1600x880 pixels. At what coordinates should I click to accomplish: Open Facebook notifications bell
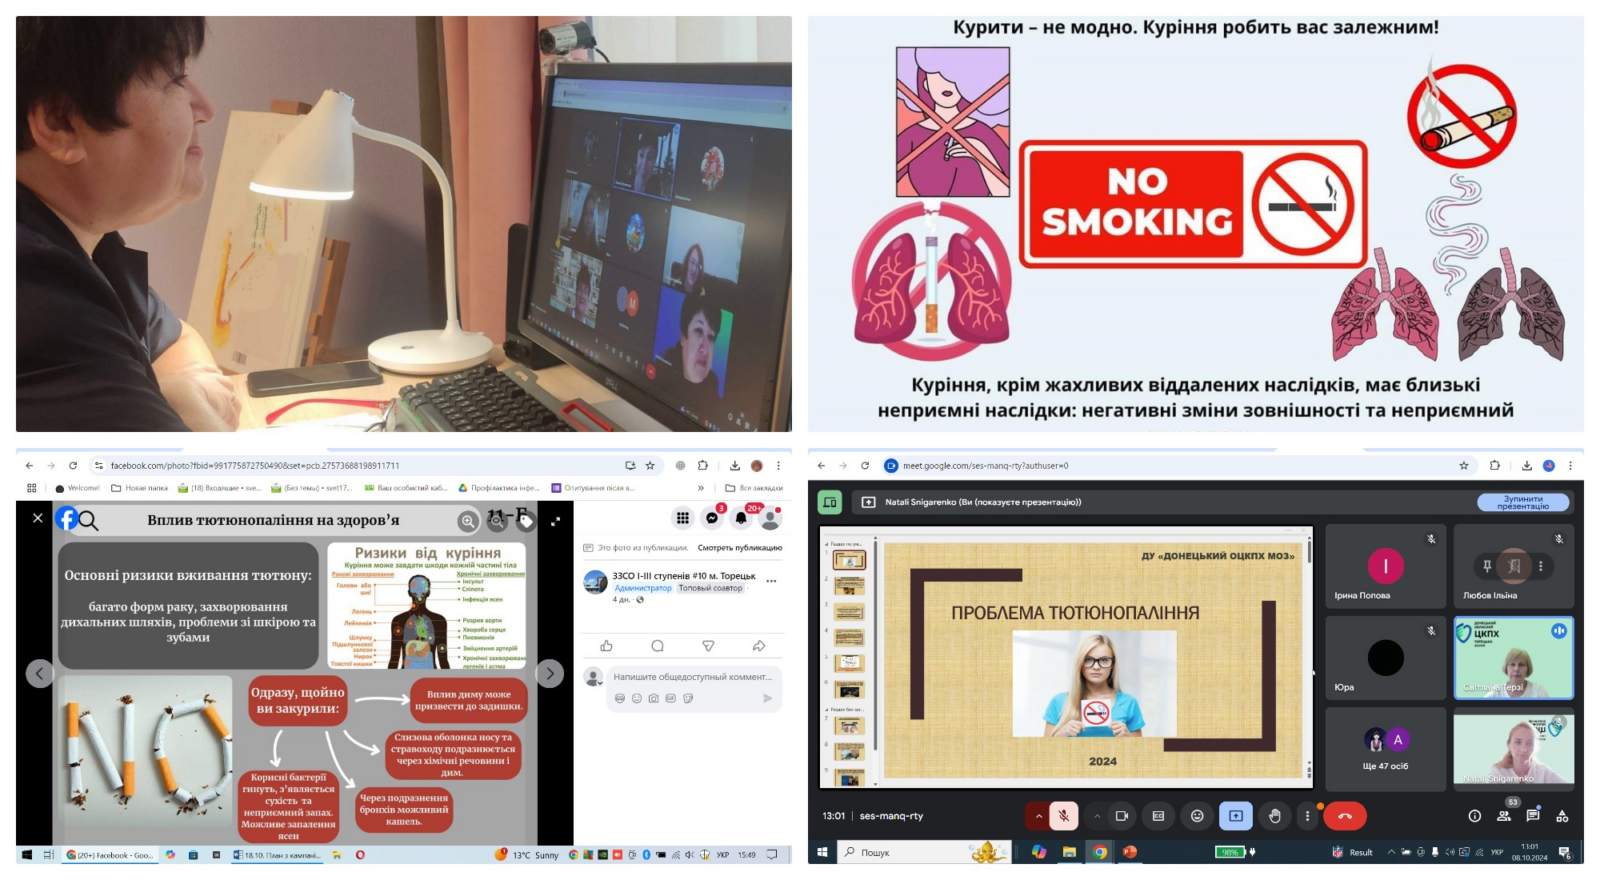click(x=741, y=518)
